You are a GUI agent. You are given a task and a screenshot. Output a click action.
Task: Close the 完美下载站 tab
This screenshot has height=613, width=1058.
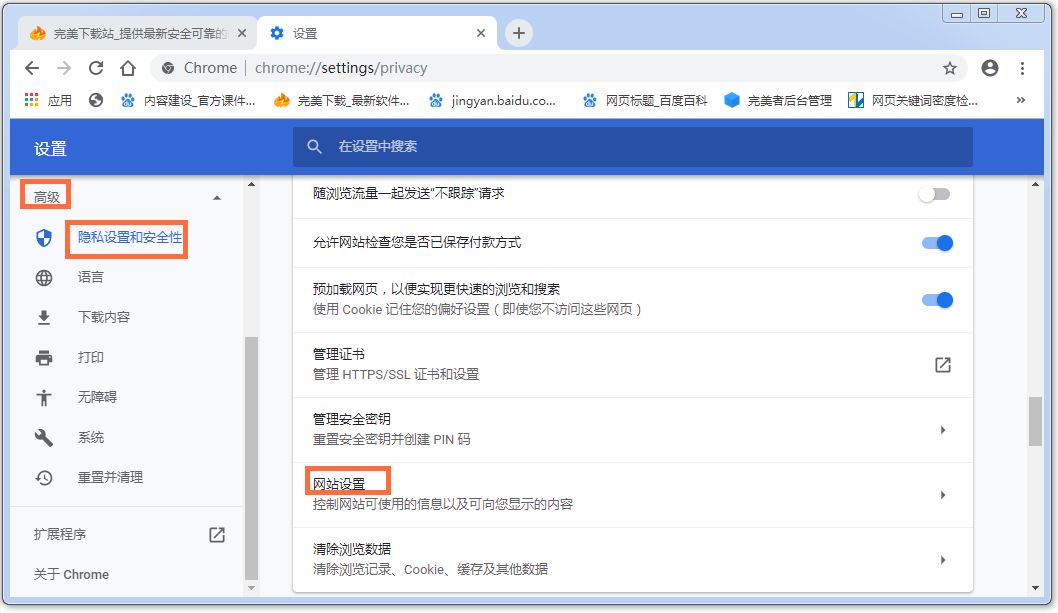tap(242, 33)
